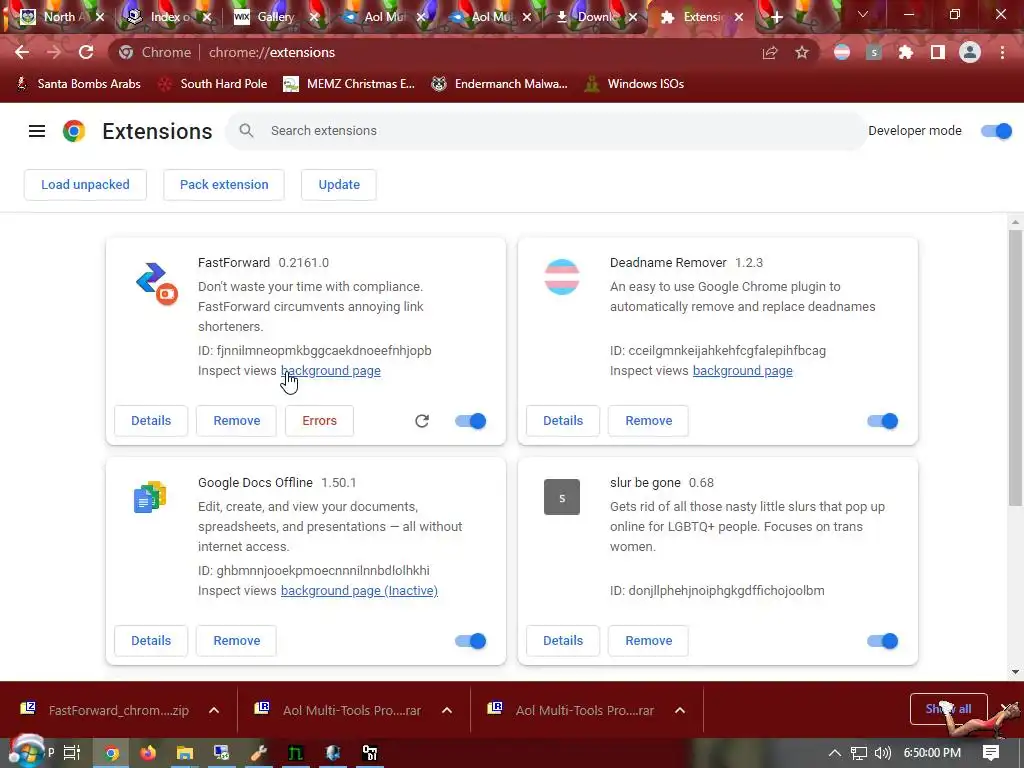This screenshot has height=768, width=1024.
Task: Open FastForward Errors
Action: point(319,421)
